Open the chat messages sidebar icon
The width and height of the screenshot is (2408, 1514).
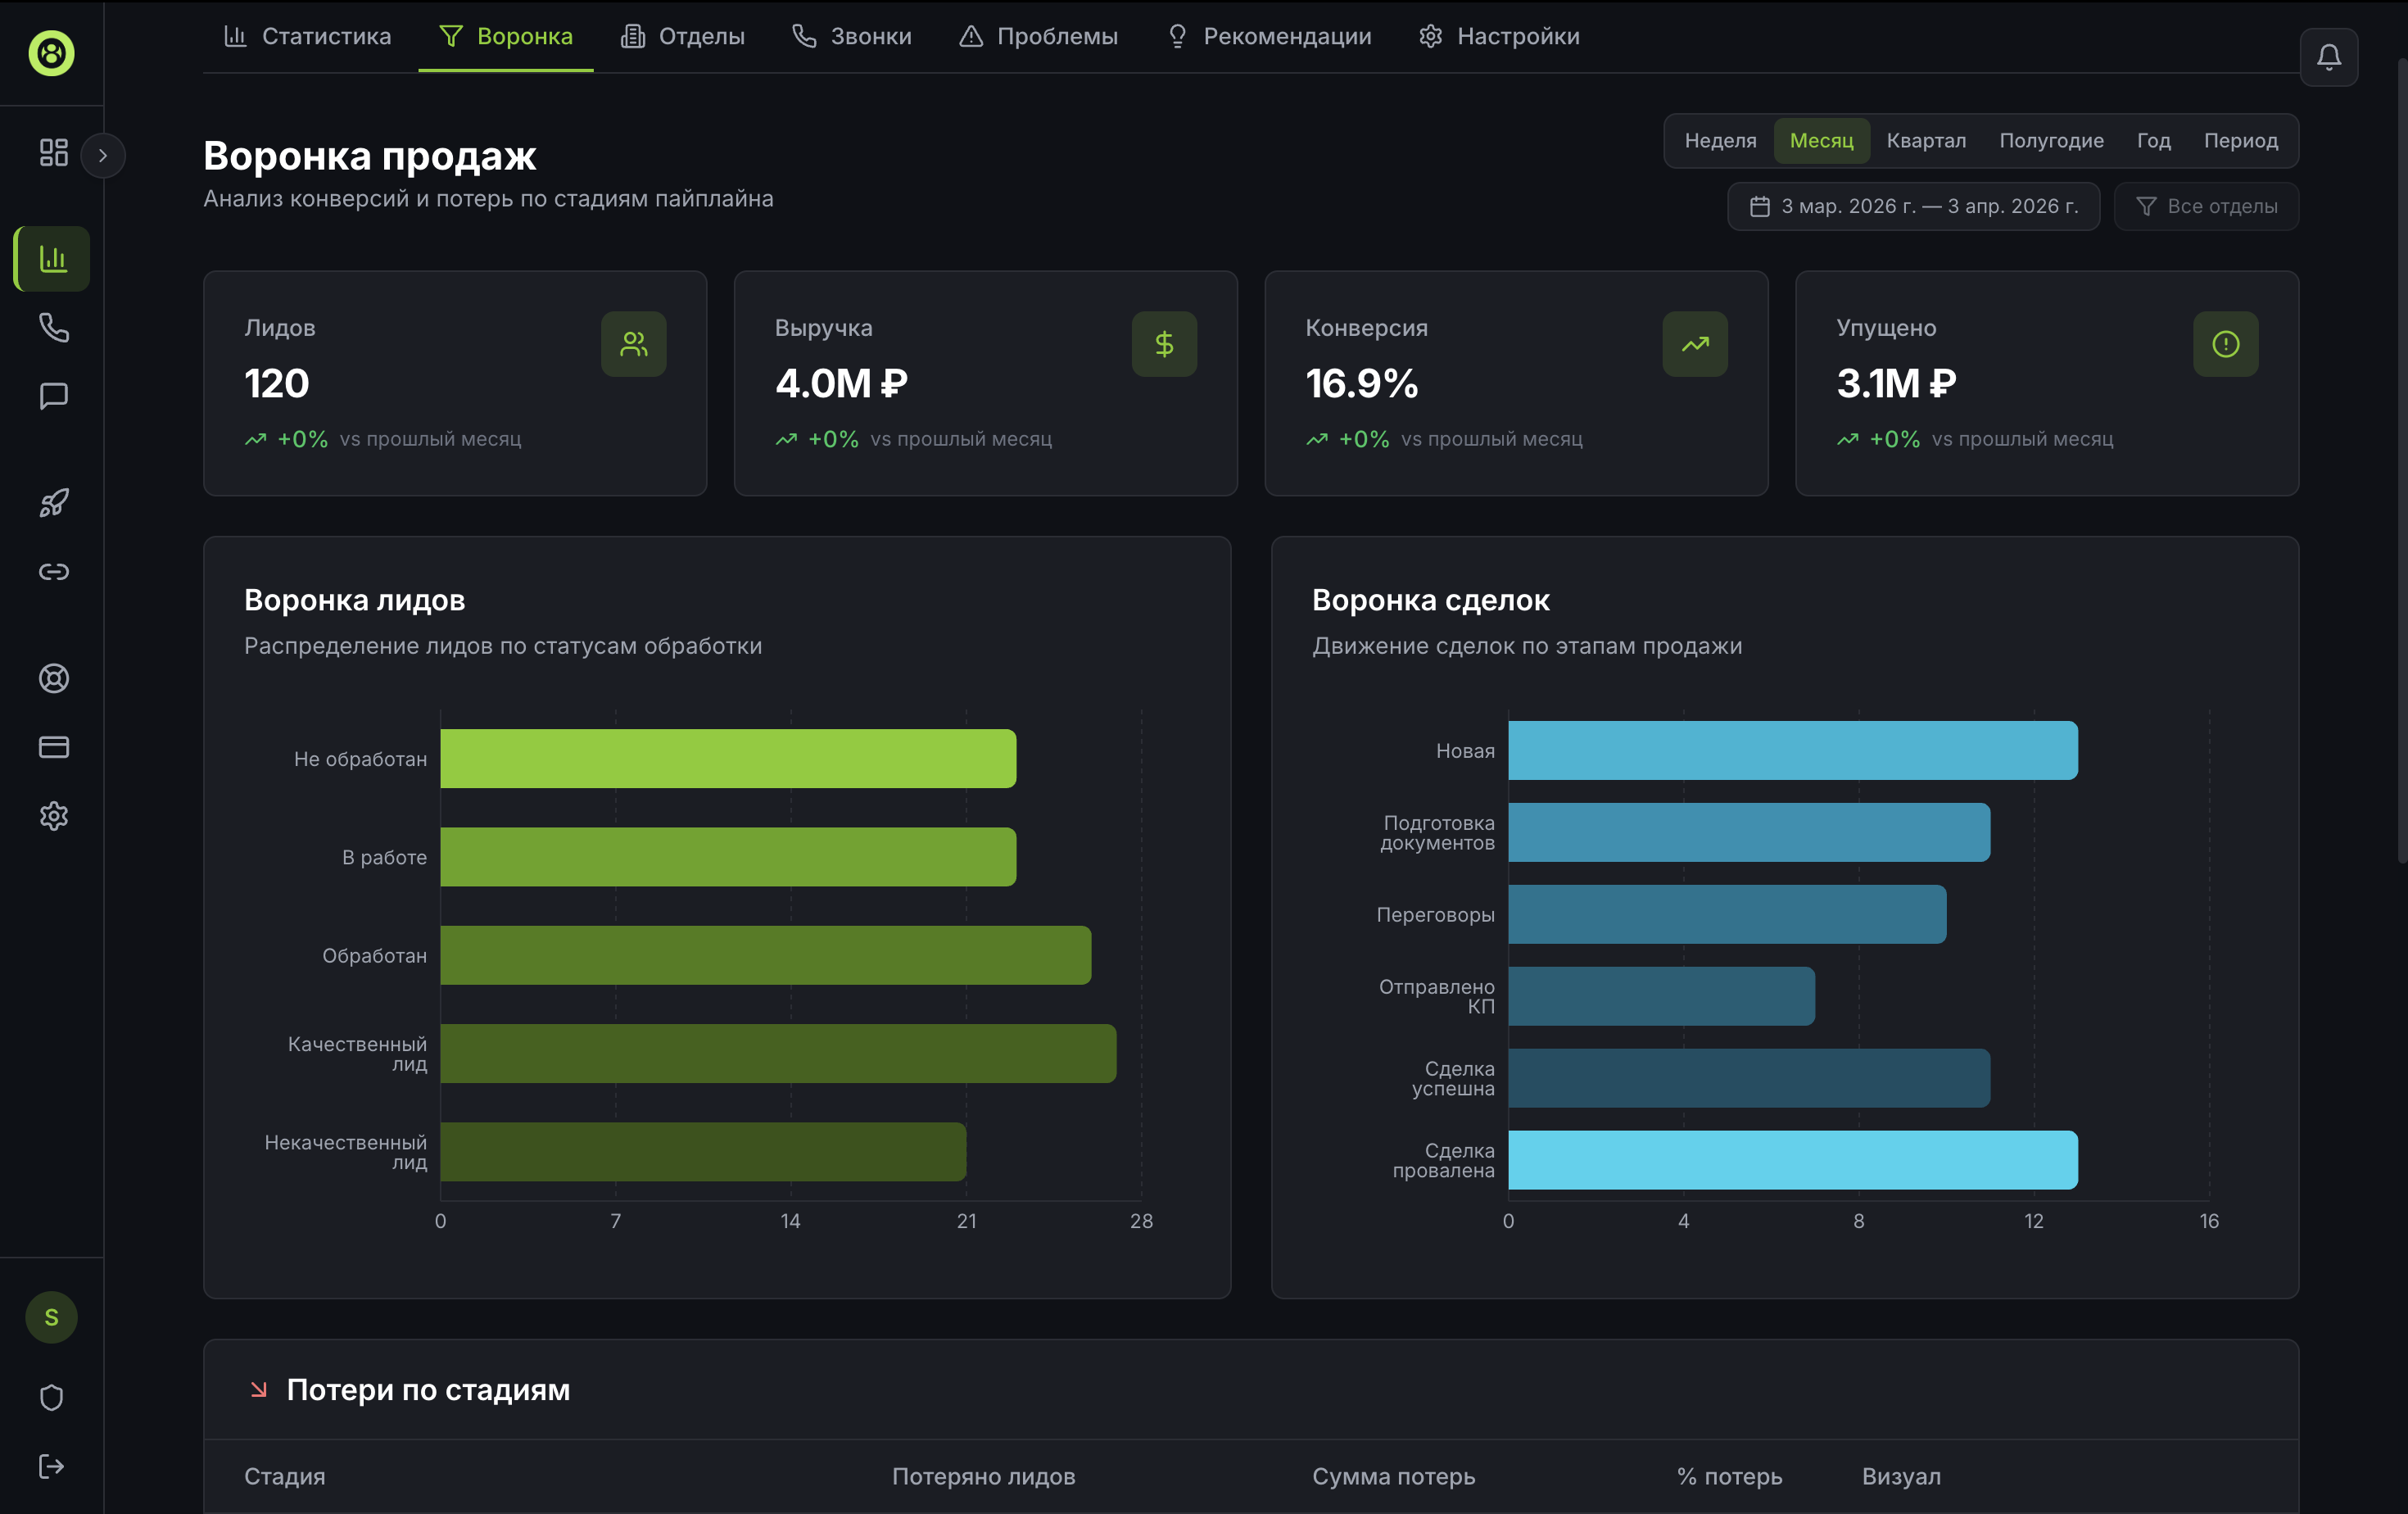53,396
